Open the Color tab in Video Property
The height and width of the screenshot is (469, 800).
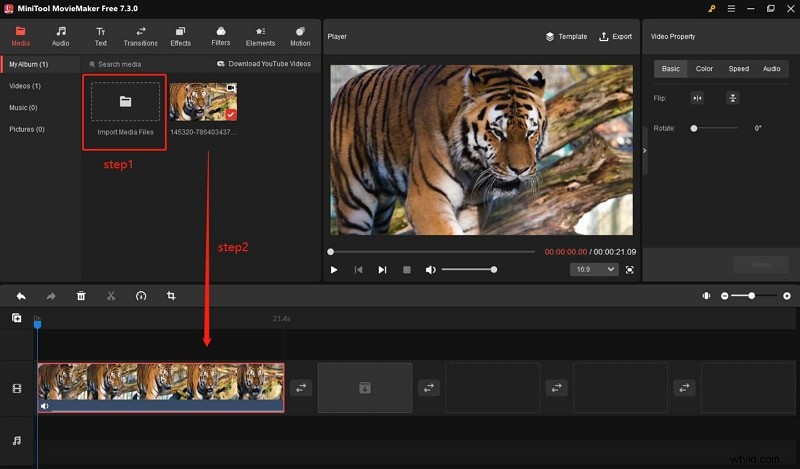pos(704,69)
